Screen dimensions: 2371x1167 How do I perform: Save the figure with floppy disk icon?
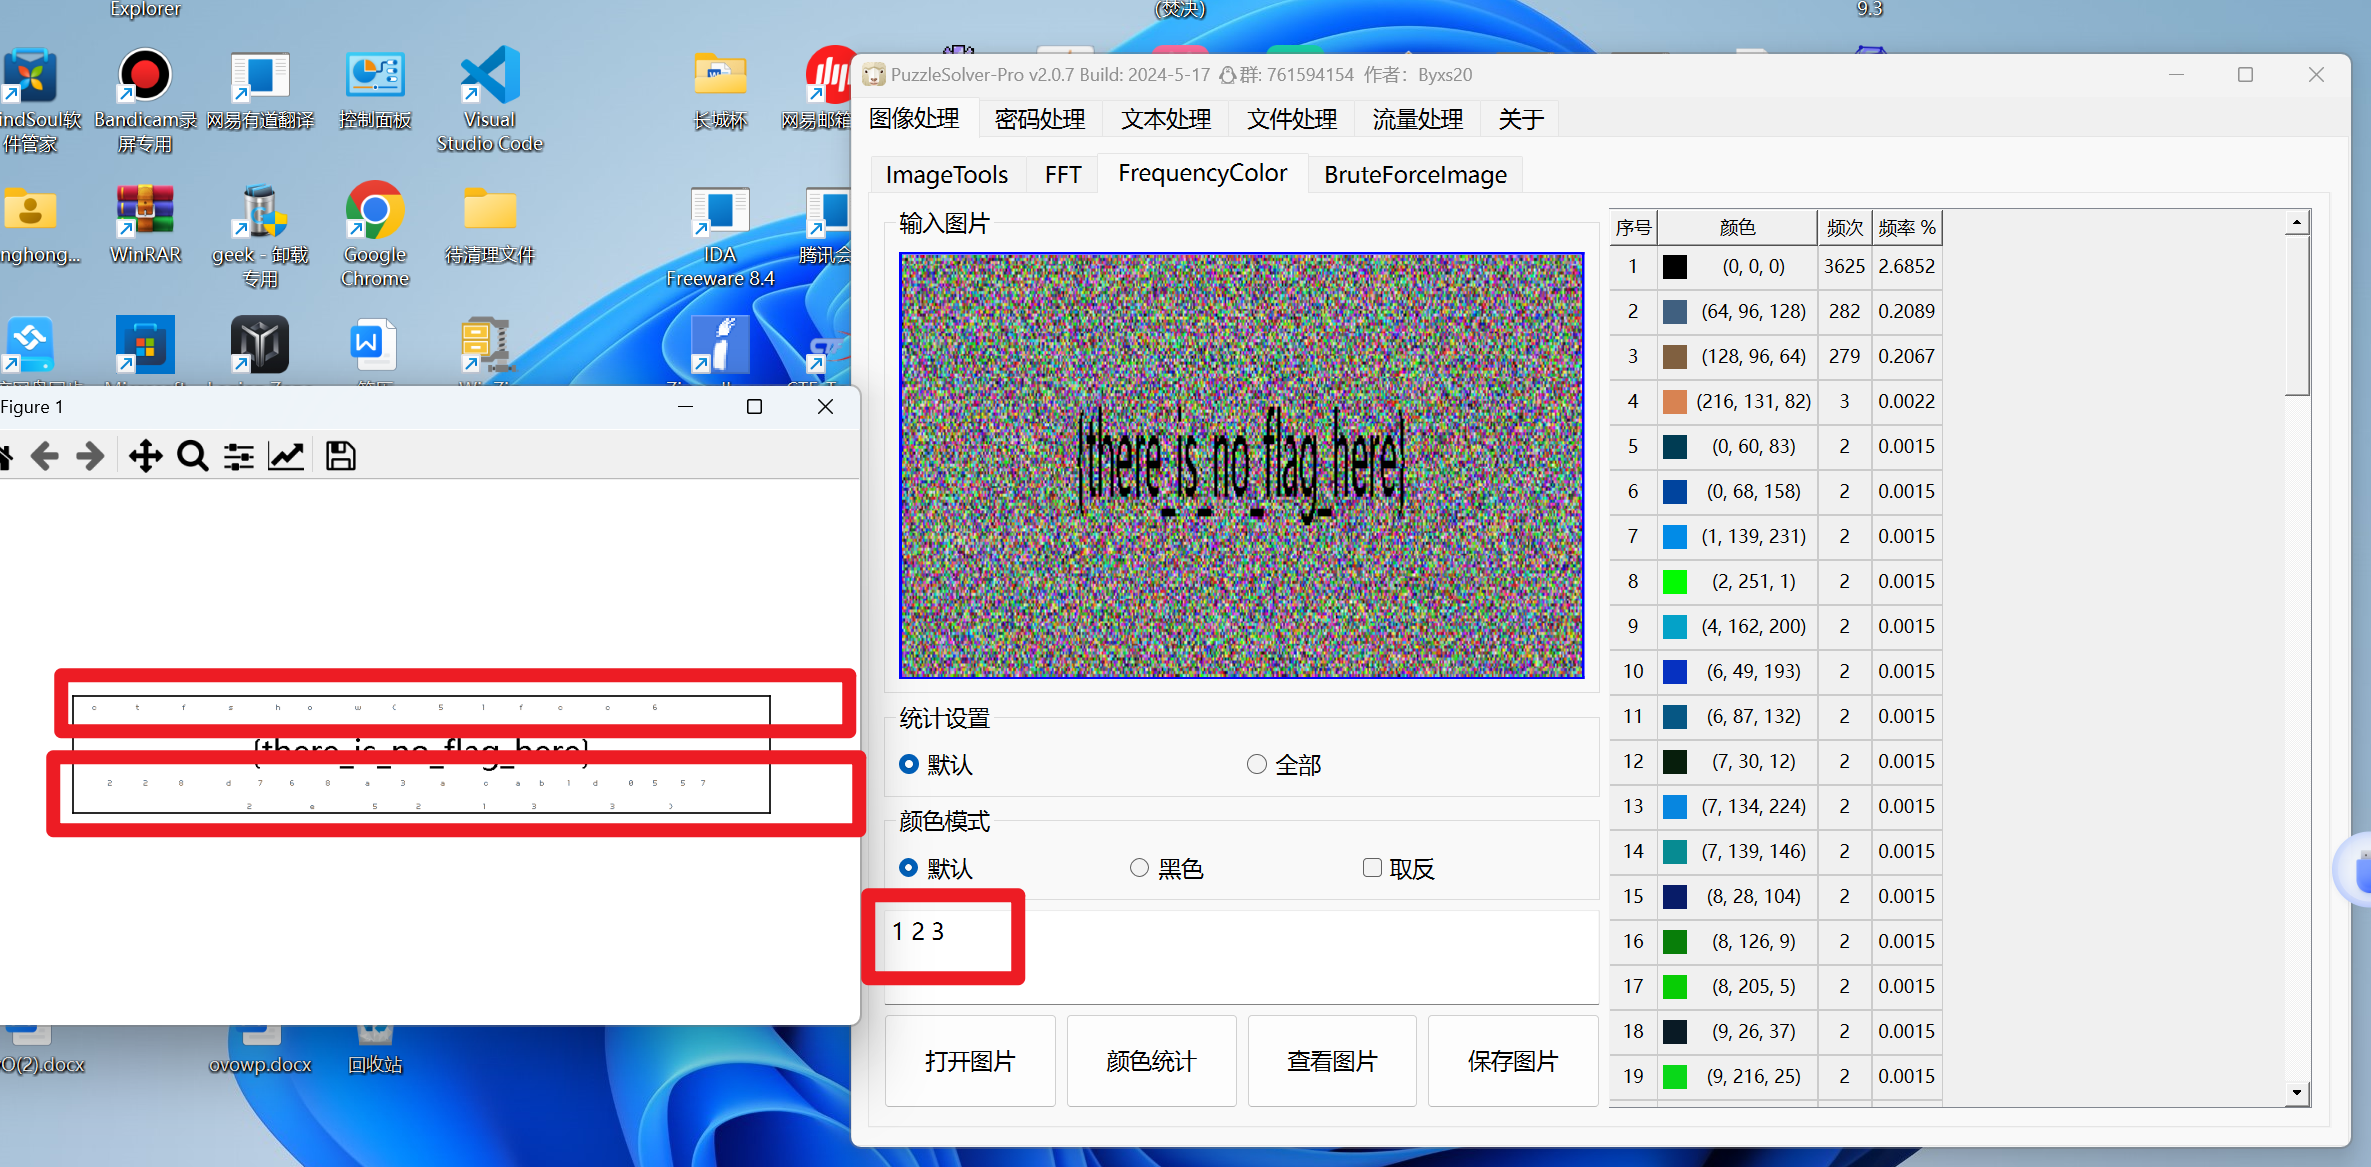pos(340,456)
